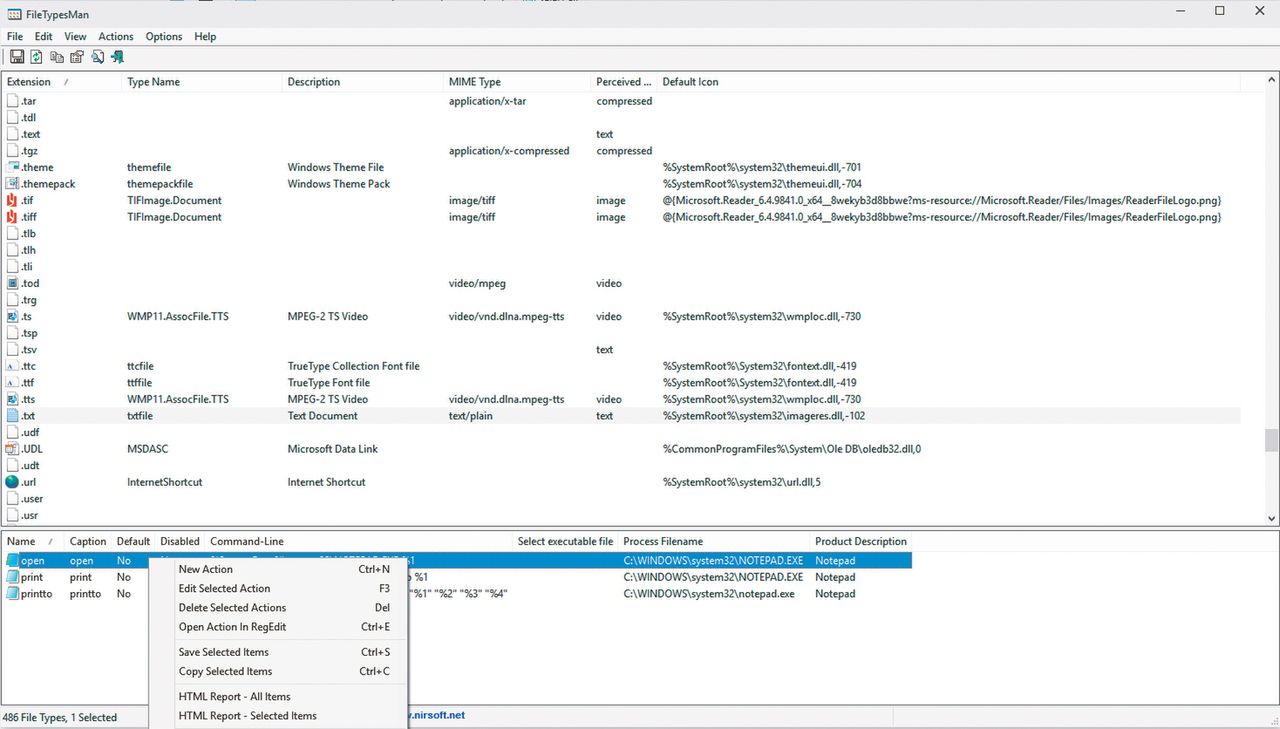Choose Save Selected Items in context menu
The image size is (1280, 729).
tap(278, 652)
